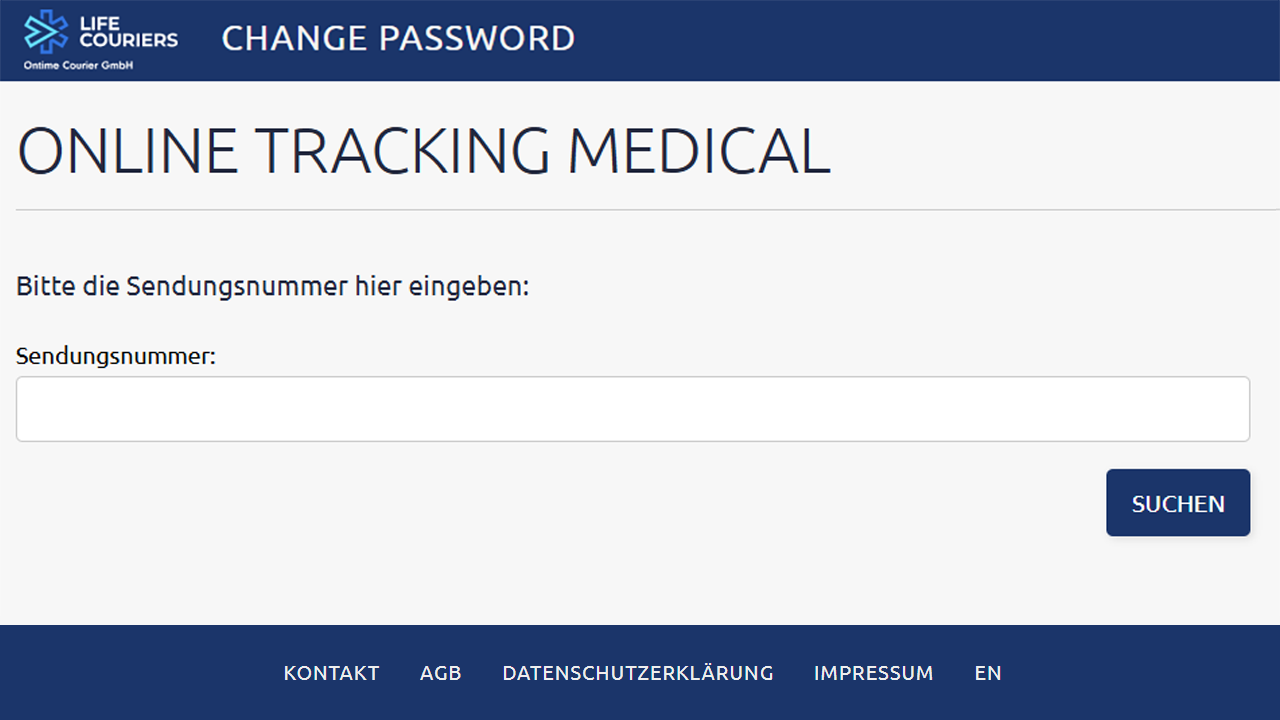1280x720 pixels.
Task: Click SUCHEN to search a shipment
Action: (1177, 503)
